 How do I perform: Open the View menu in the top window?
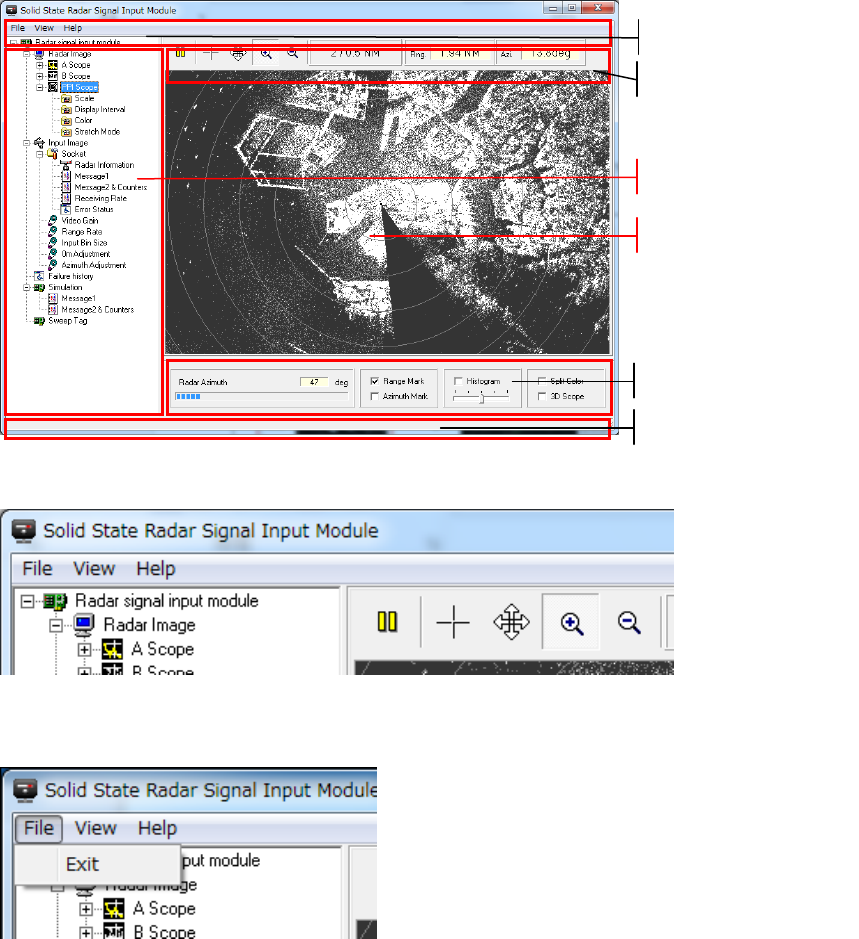point(44,28)
